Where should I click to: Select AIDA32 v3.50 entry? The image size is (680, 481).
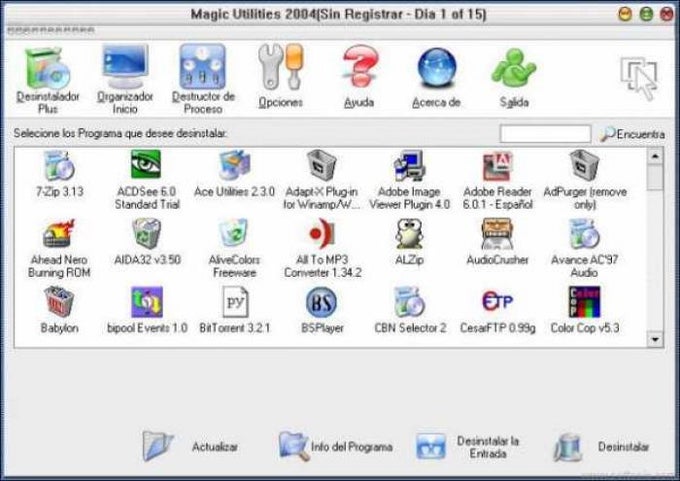tap(147, 242)
